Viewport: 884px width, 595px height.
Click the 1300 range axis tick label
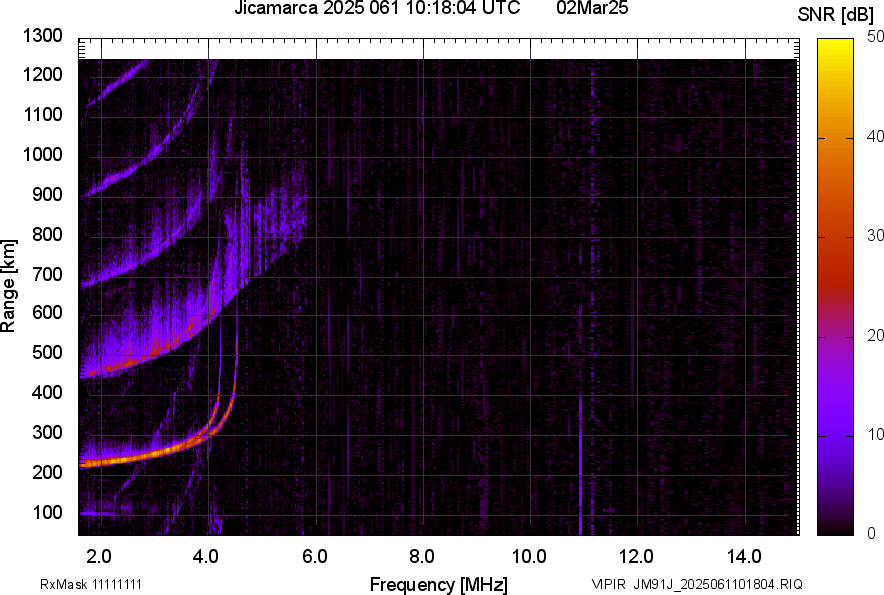click(42, 36)
